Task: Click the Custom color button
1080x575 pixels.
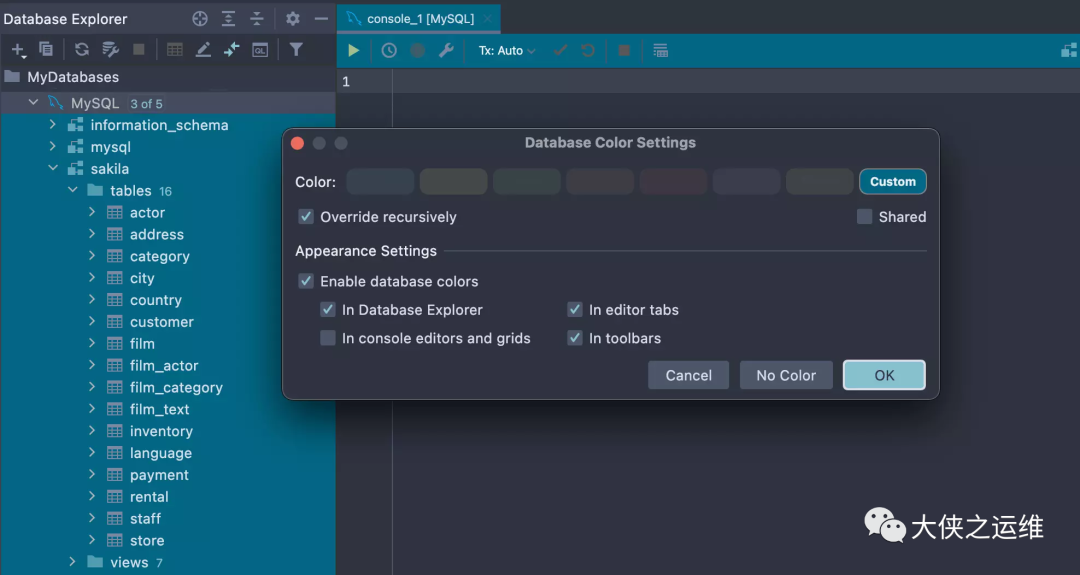Action: click(893, 182)
